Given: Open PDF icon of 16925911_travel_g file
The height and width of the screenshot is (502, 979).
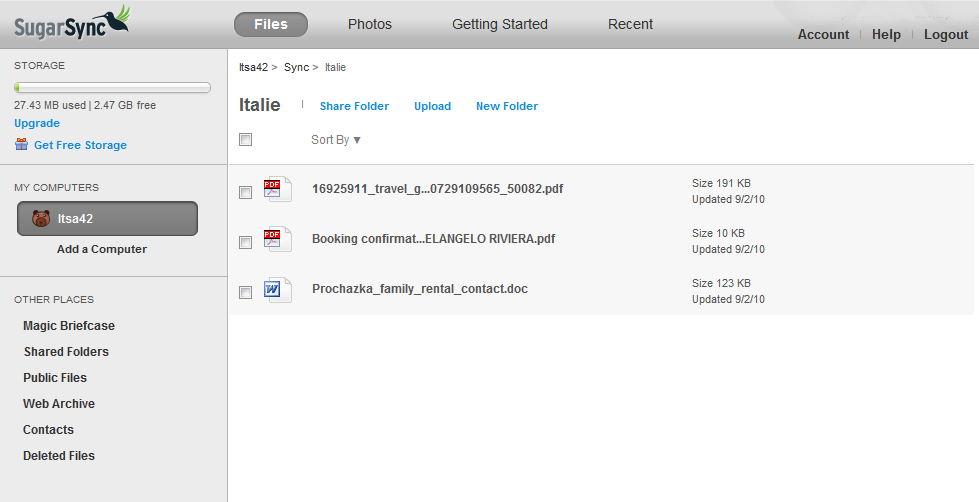Looking at the screenshot, I should pos(277,189).
